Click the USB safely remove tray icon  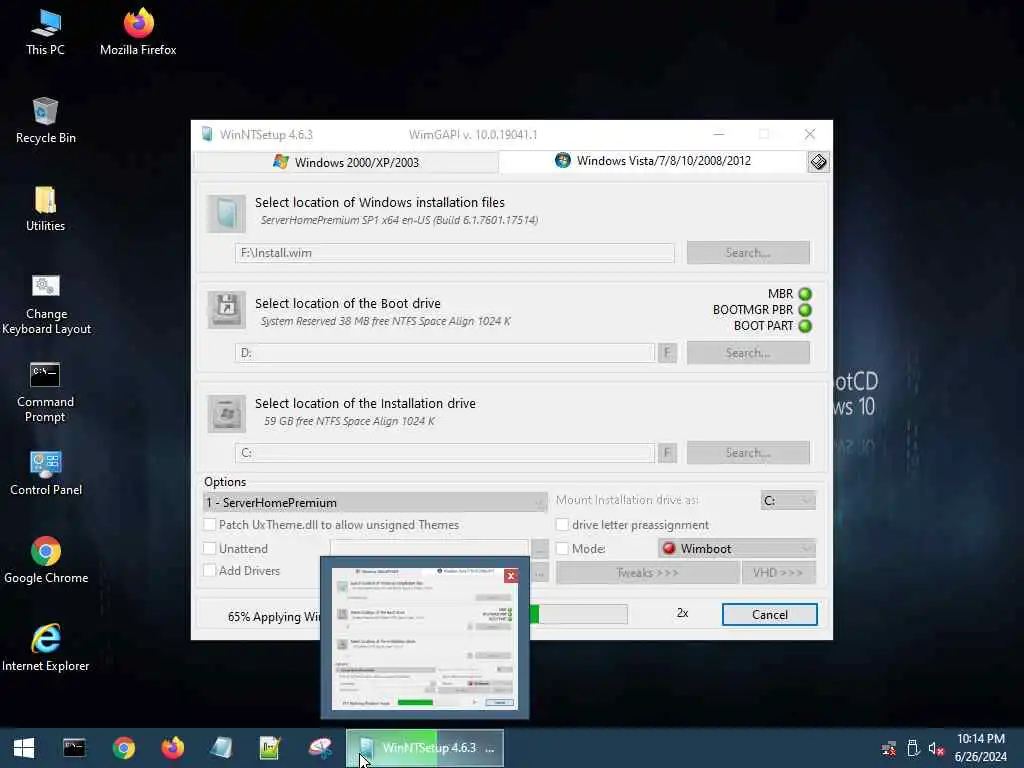click(x=913, y=748)
